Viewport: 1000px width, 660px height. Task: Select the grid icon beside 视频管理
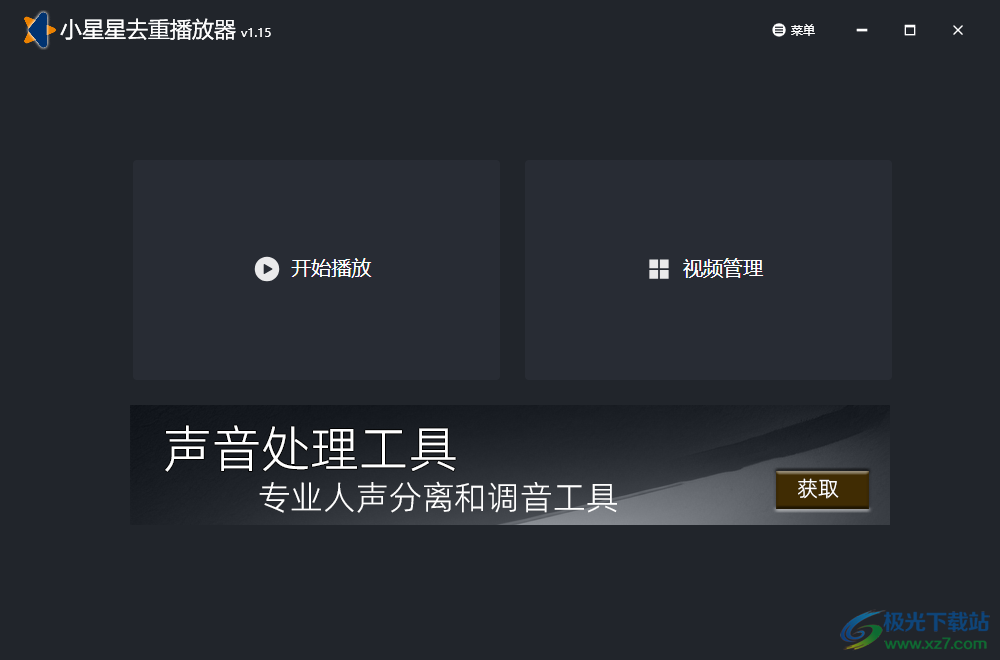[x=658, y=269]
